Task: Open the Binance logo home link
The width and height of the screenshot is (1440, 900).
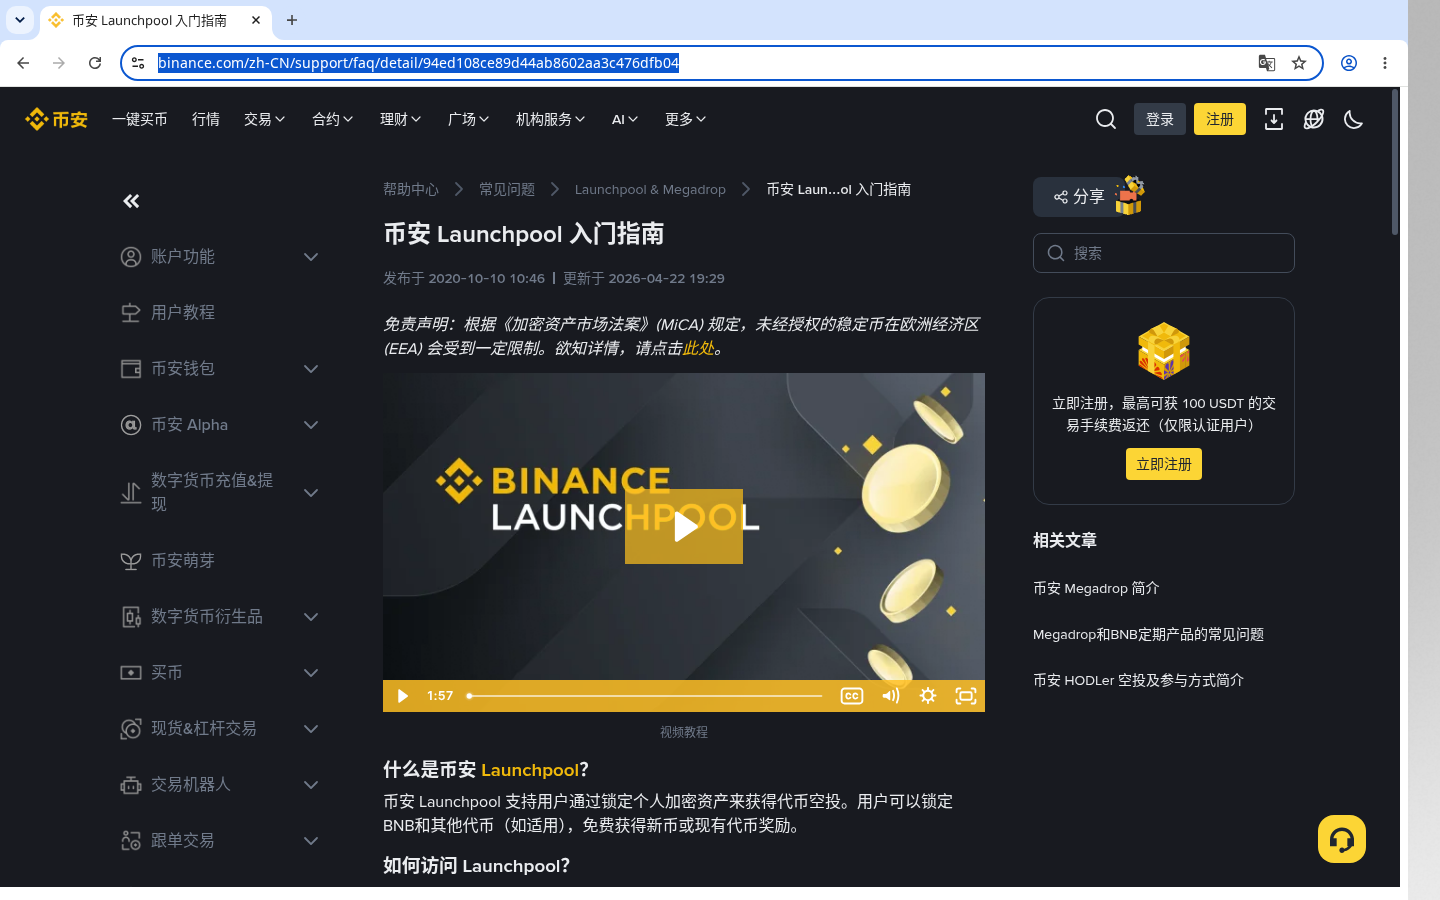Action: pos(56,119)
